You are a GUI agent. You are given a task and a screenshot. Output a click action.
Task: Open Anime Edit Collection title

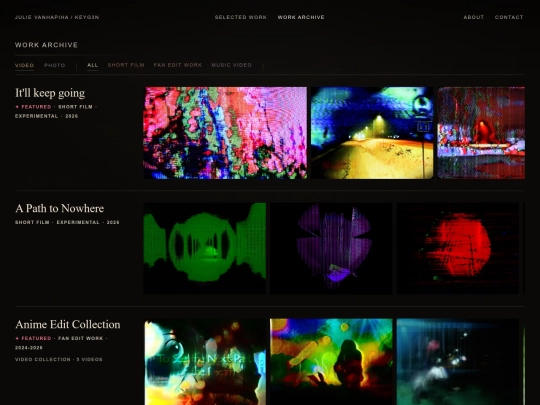tap(68, 324)
